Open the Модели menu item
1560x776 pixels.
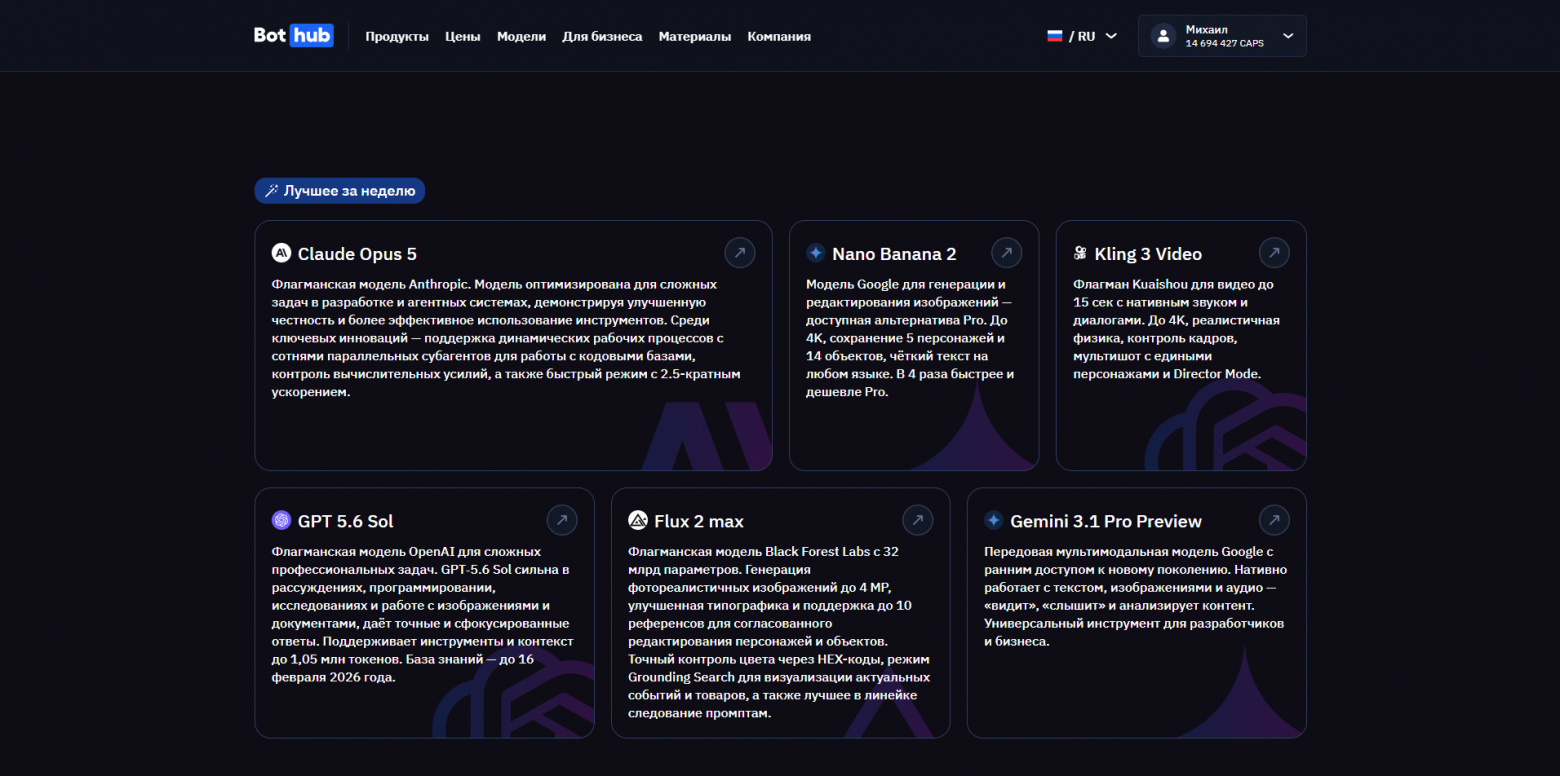click(521, 36)
